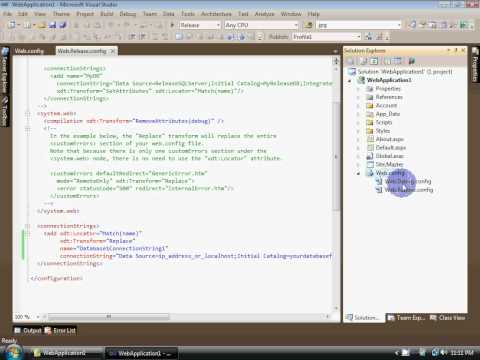The width and height of the screenshot is (480, 360).
Task: Click the New Project toolbar icon
Action: coord(12,25)
